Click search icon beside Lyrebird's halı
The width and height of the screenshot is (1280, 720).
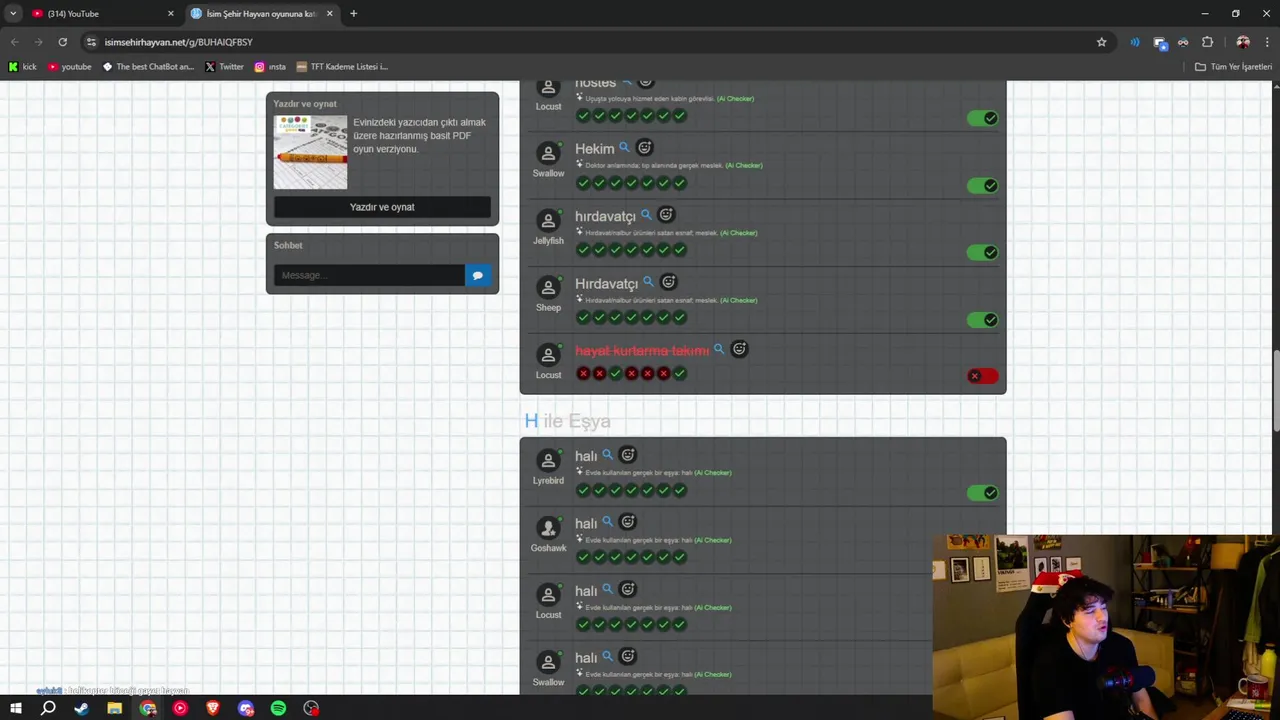click(607, 455)
